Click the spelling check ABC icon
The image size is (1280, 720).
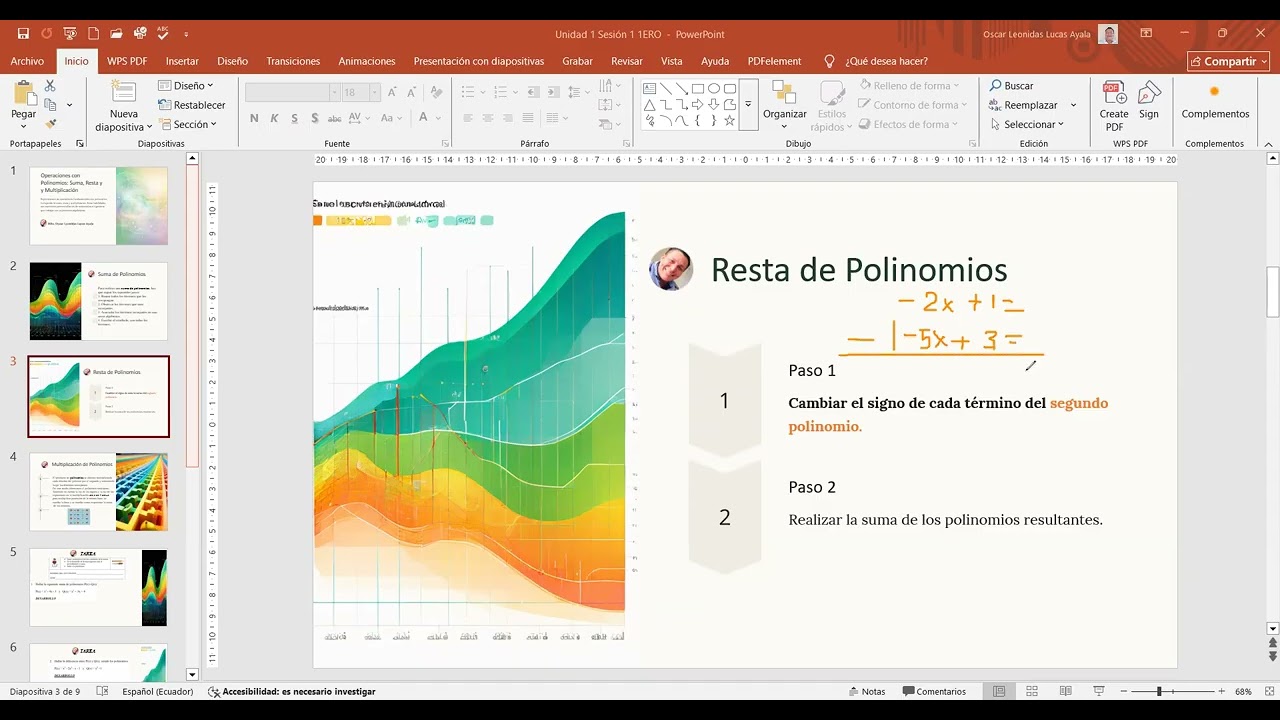(x=162, y=33)
